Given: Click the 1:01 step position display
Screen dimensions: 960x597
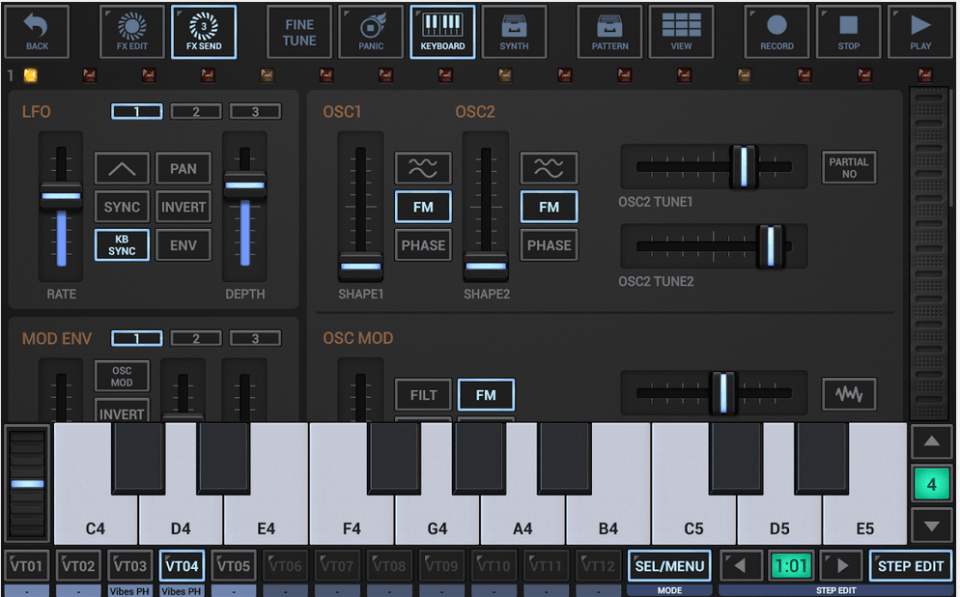Looking at the screenshot, I should (x=791, y=566).
